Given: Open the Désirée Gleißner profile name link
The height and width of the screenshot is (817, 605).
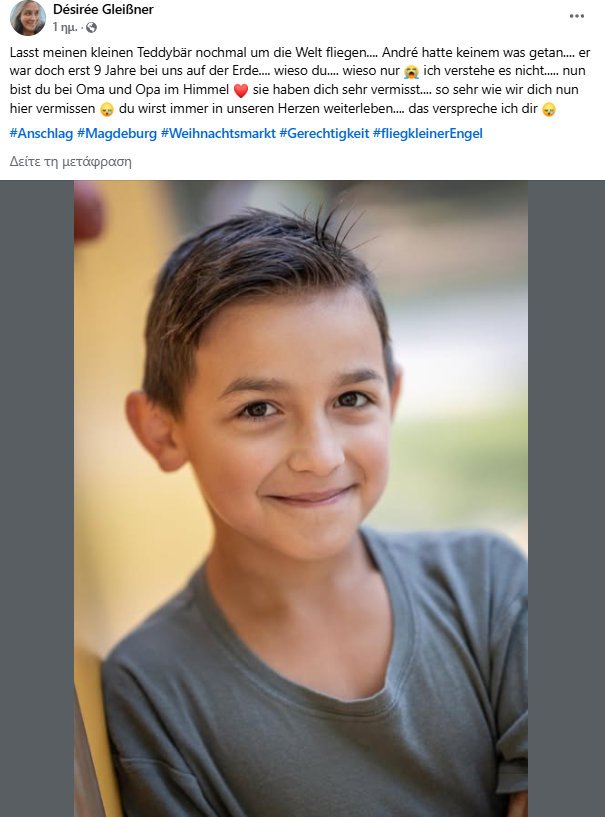Looking at the screenshot, I should tap(103, 9).
